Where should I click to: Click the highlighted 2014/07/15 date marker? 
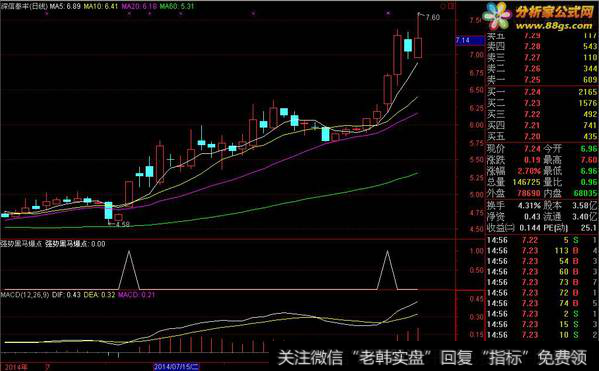pyautogui.click(x=176, y=367)
